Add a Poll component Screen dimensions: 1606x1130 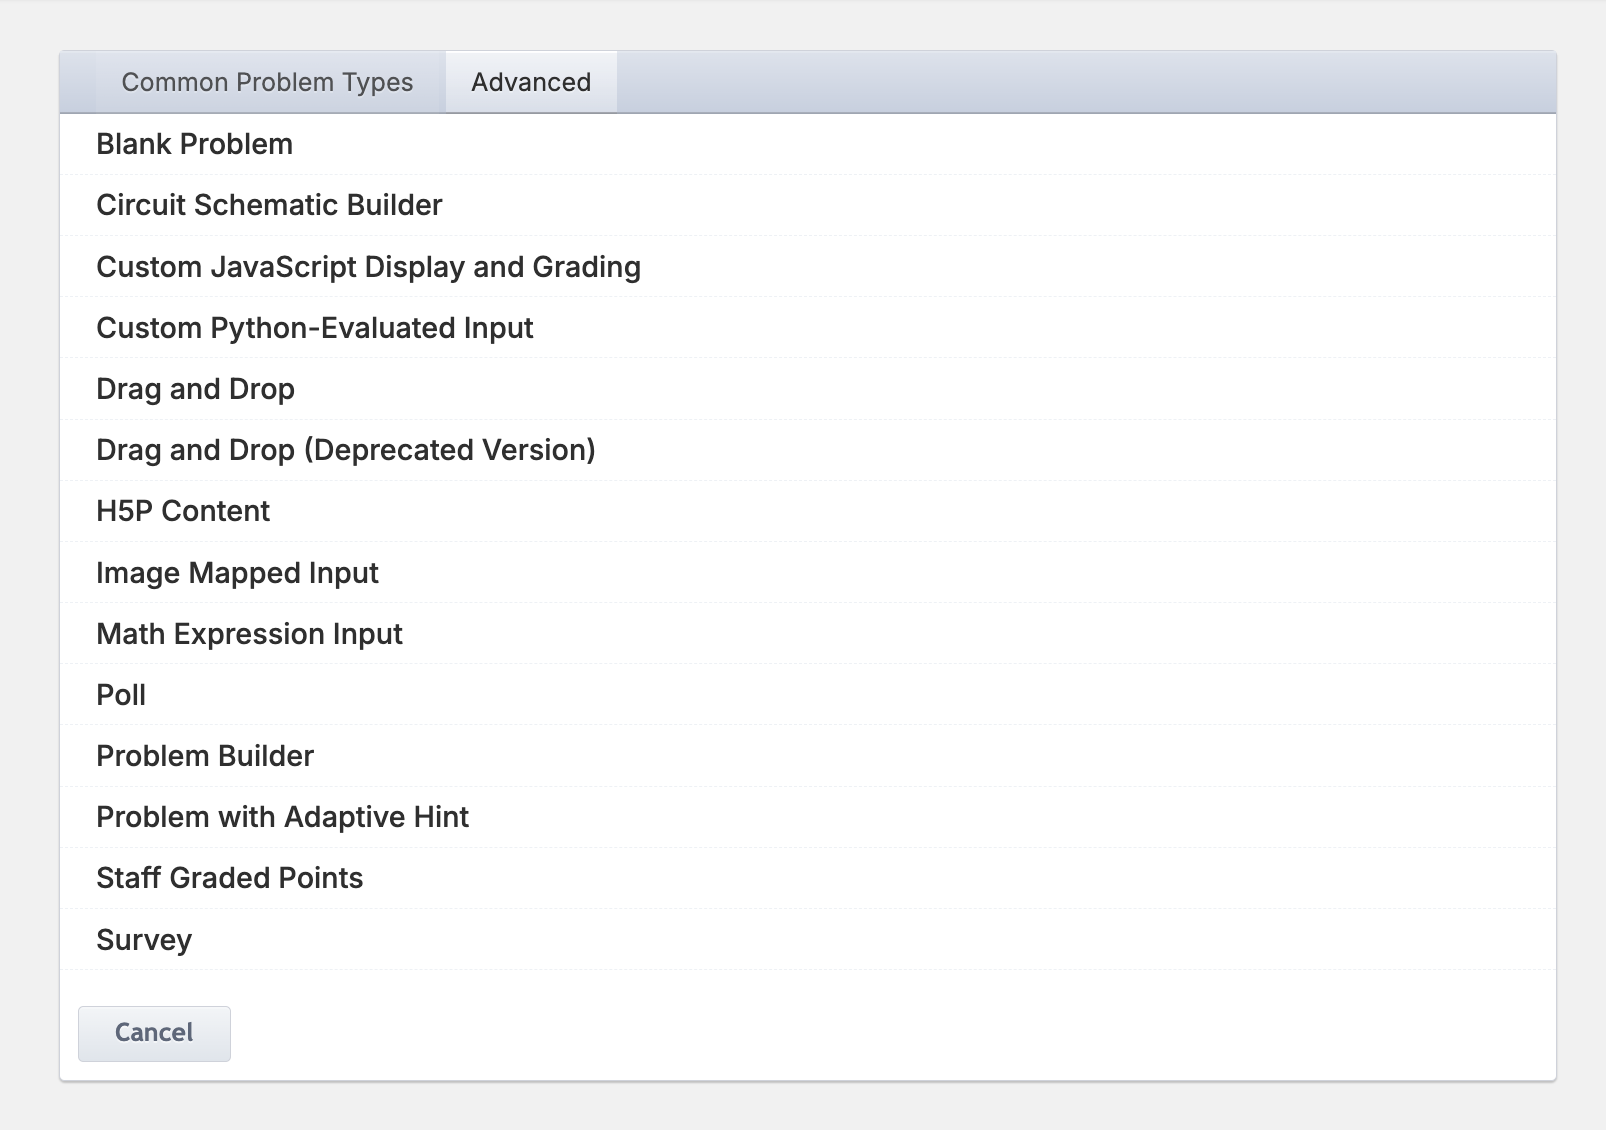click(x=121, y=695)
